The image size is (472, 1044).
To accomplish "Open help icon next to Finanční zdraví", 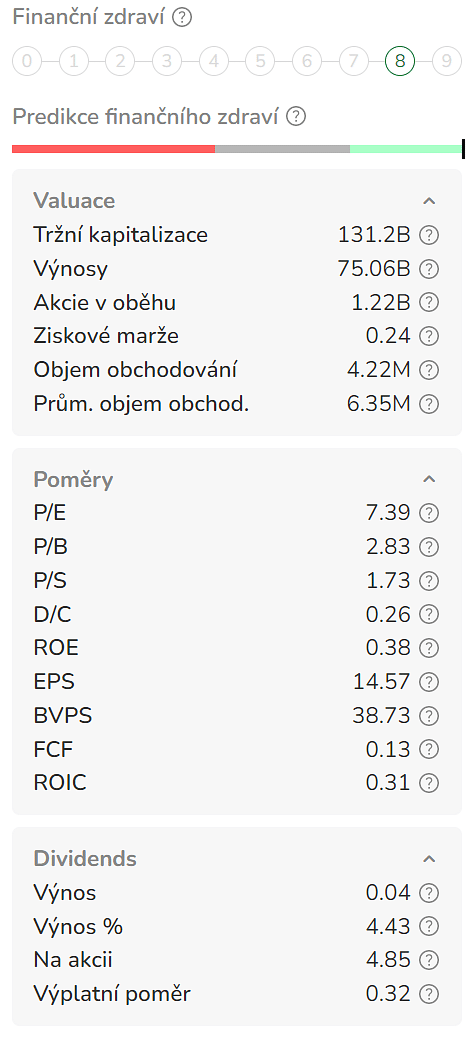I will [x=182, y=17].
